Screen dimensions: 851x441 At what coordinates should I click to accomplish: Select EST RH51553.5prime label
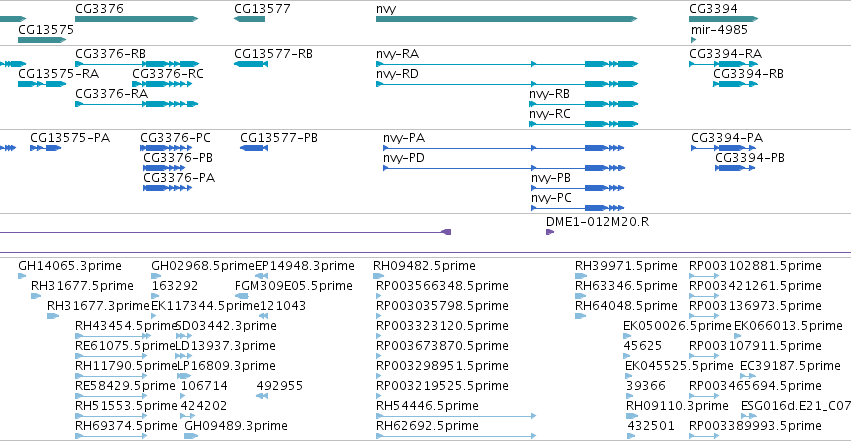(x=126, y=406)
